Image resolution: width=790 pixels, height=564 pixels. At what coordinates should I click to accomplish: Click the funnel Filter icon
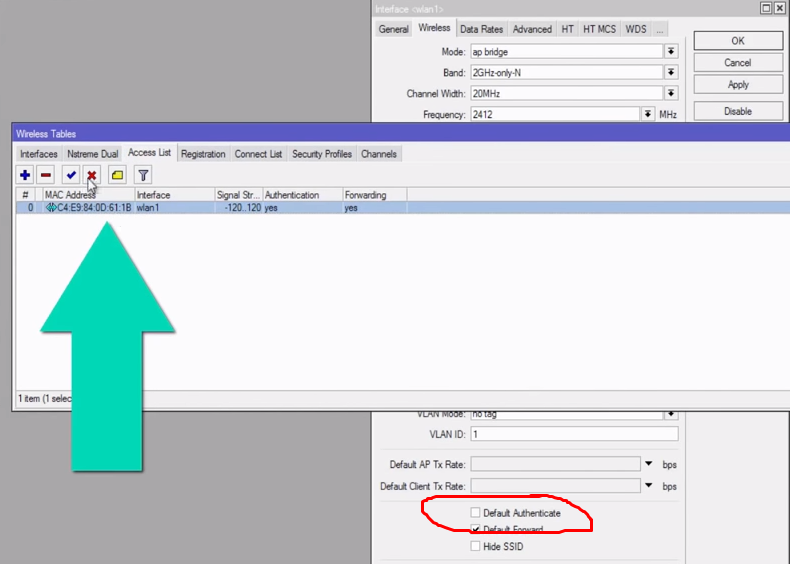[143, 175]
